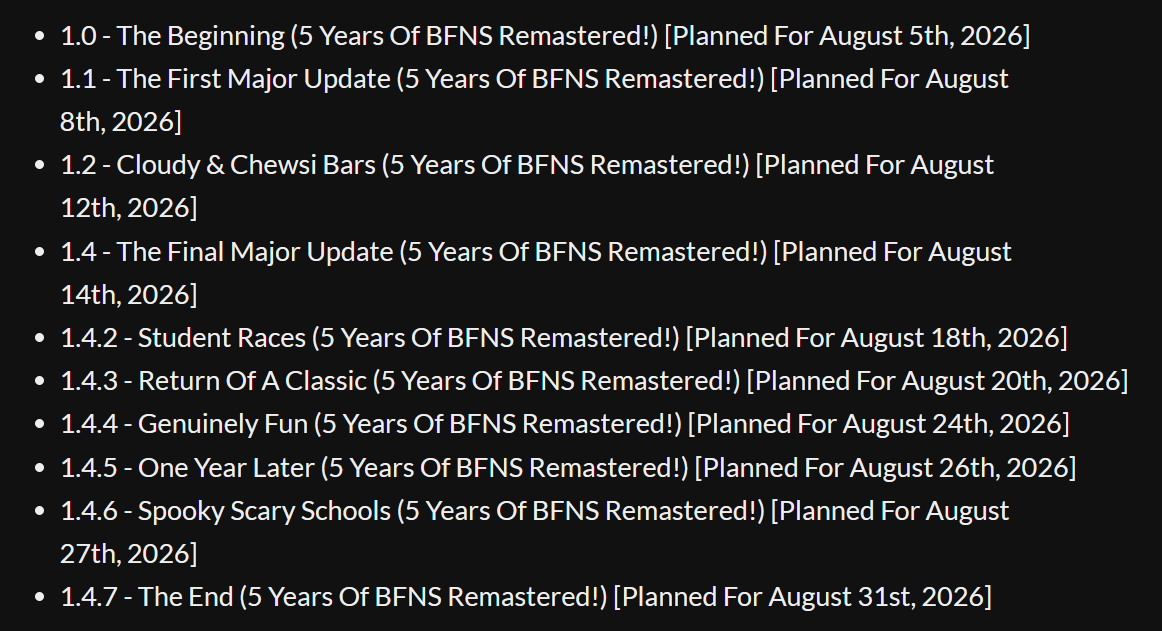The width and height of the screenshot is (1162, 631).
Task: Click the 1.4.4 - Genuinely Fun entry
Action: click(565, 424)
